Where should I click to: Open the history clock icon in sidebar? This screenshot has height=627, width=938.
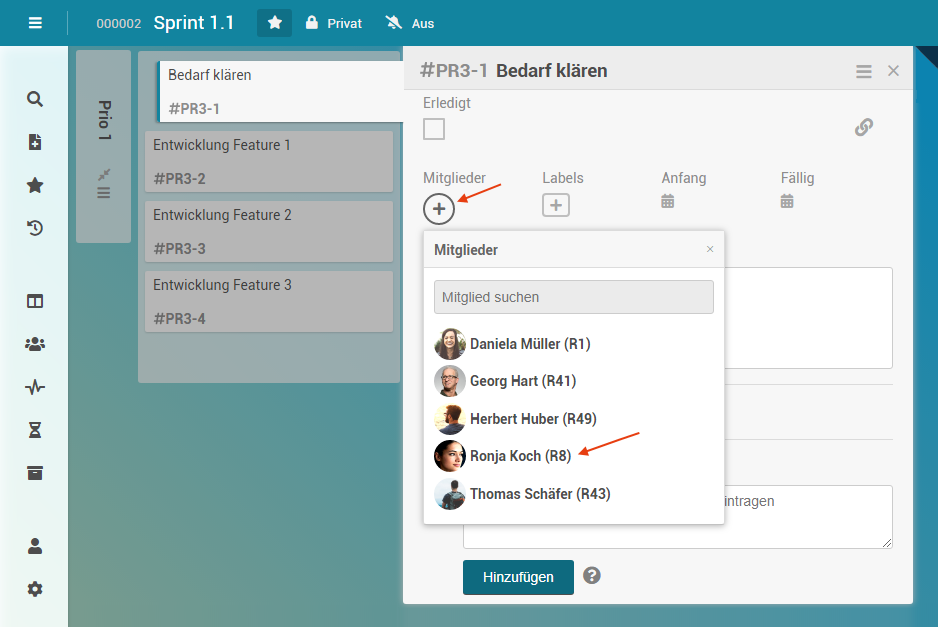(35, 228)
